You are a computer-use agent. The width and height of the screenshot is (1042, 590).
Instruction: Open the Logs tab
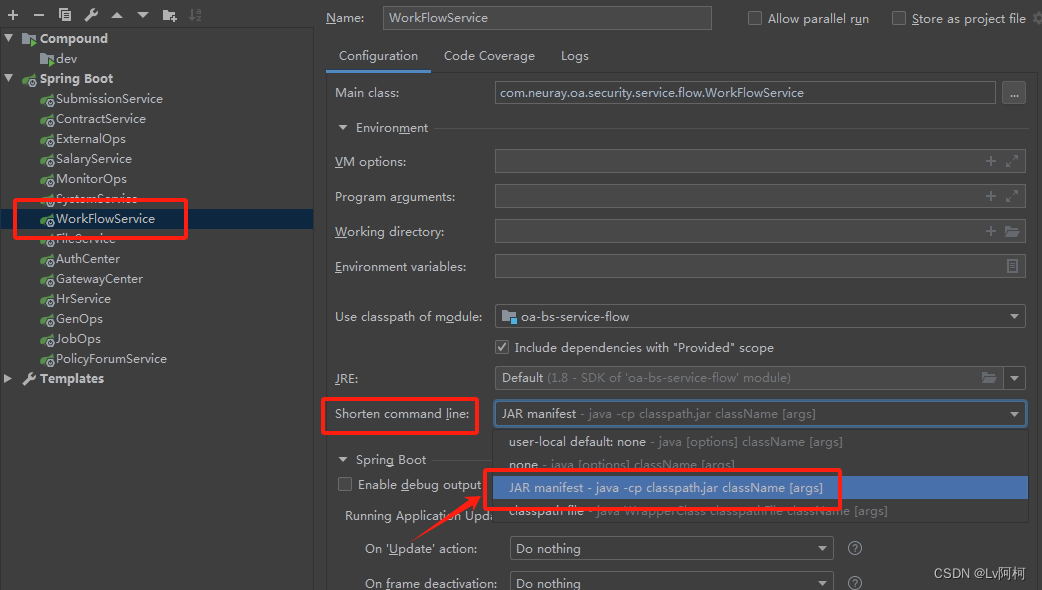(x=574, y=56)
